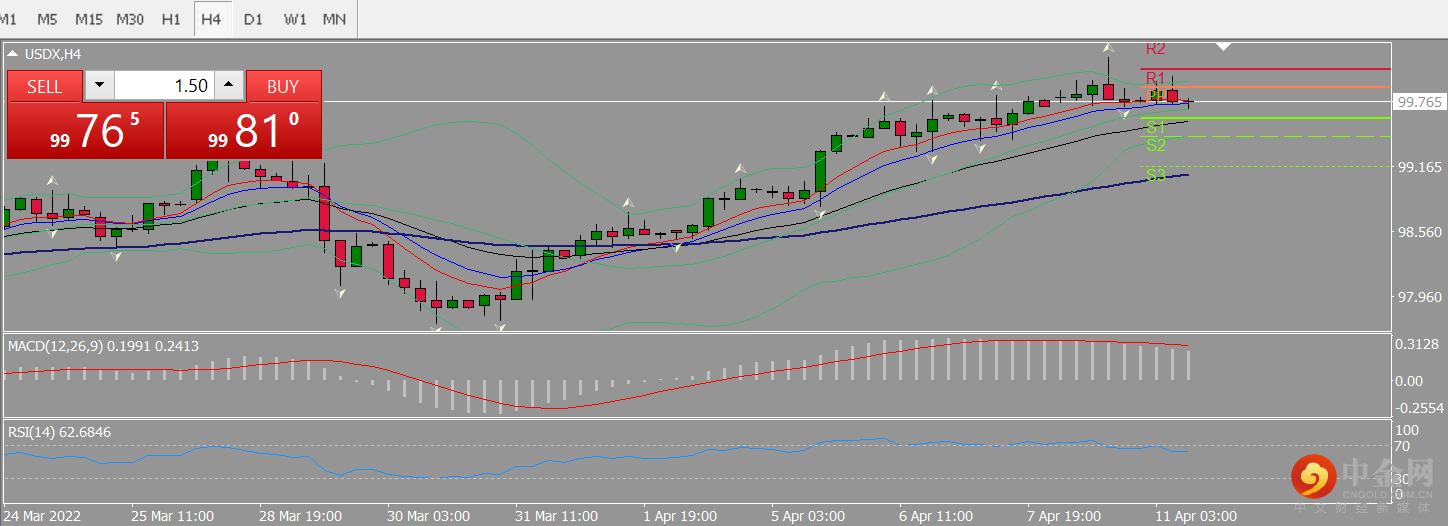Click the R1 pivot resistance label

tap(1156, 78)
